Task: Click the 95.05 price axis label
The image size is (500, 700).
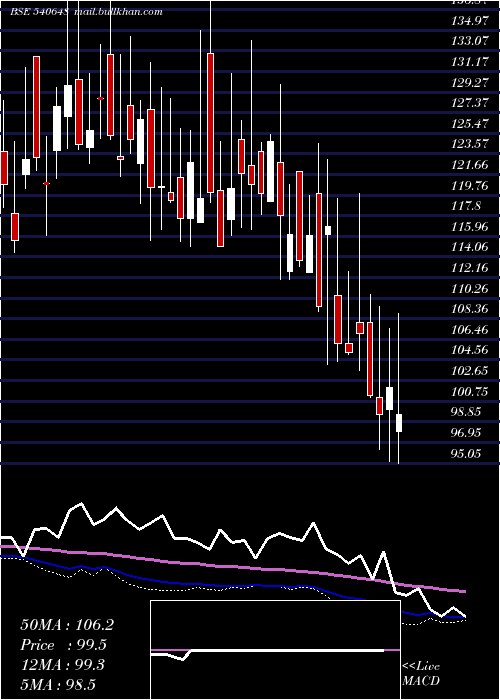Action: pos(466,454)
